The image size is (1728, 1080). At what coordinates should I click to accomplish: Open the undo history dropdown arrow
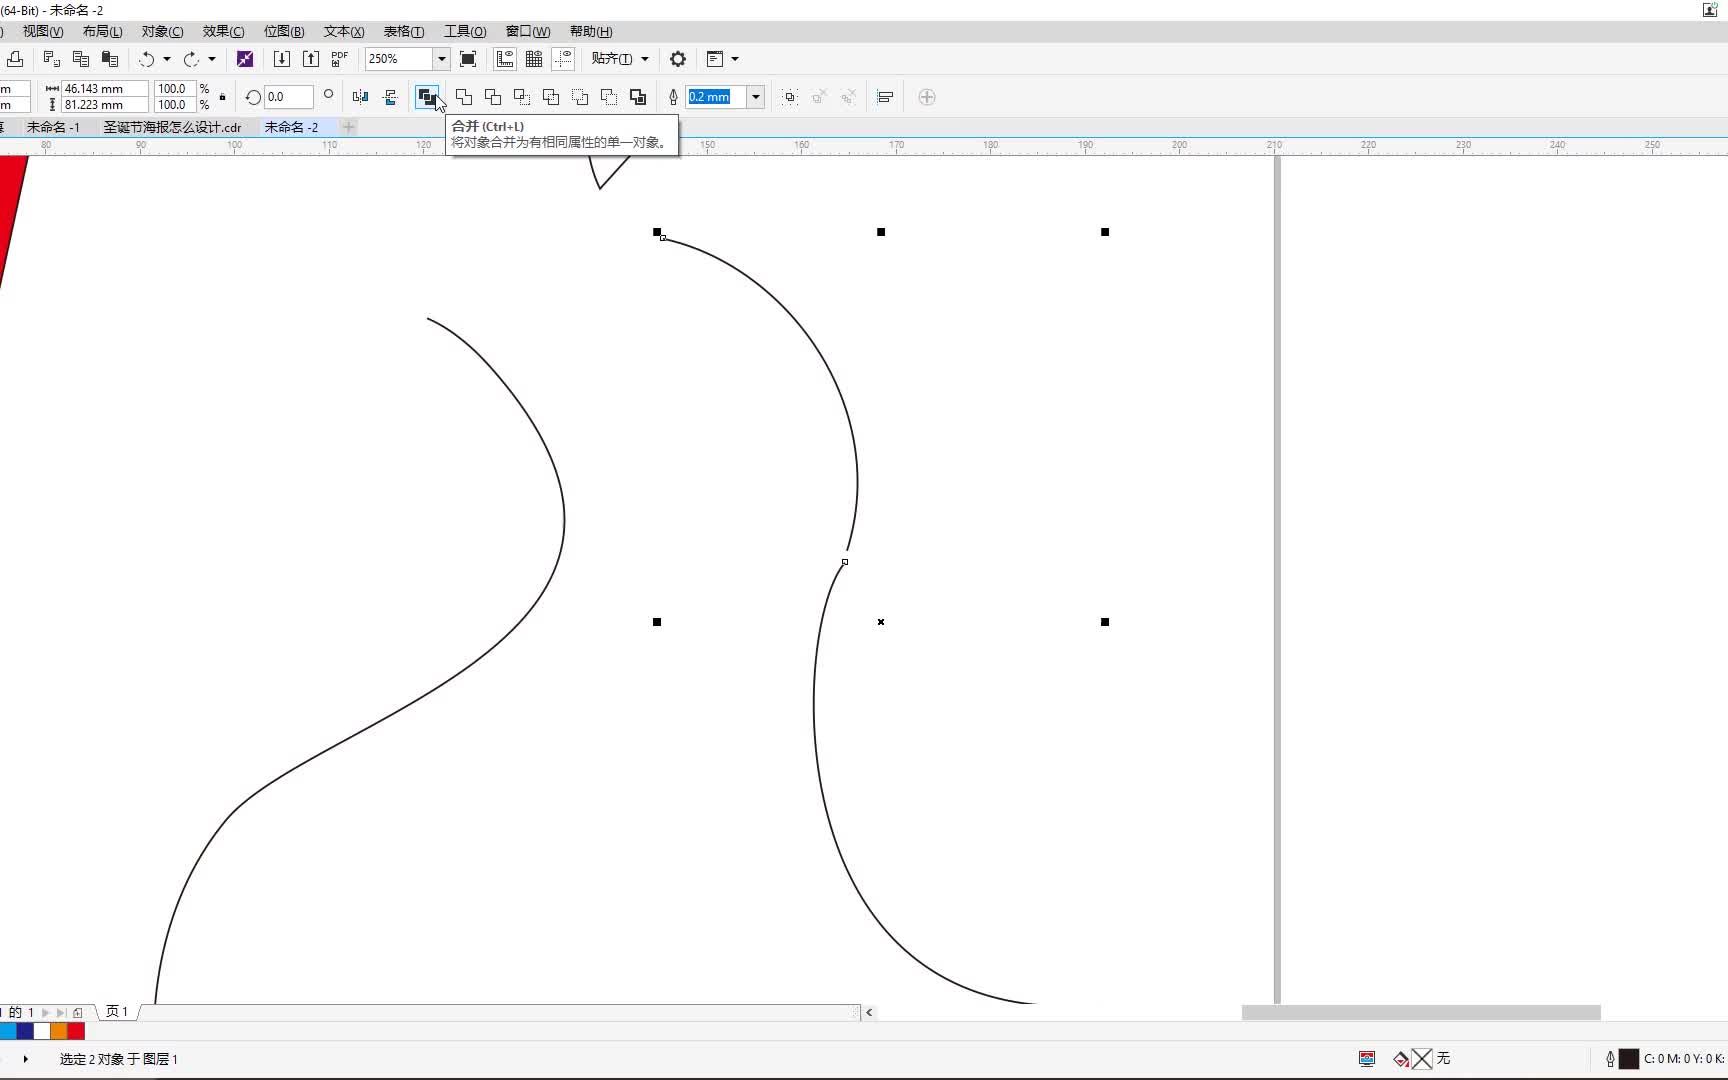pos(167,59)
